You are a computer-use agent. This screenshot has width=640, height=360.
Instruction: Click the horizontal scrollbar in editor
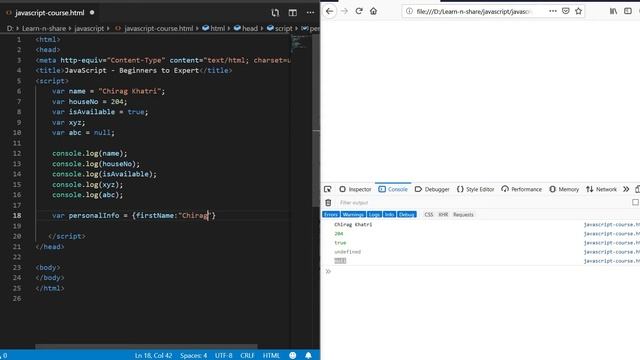pos(146,347)
